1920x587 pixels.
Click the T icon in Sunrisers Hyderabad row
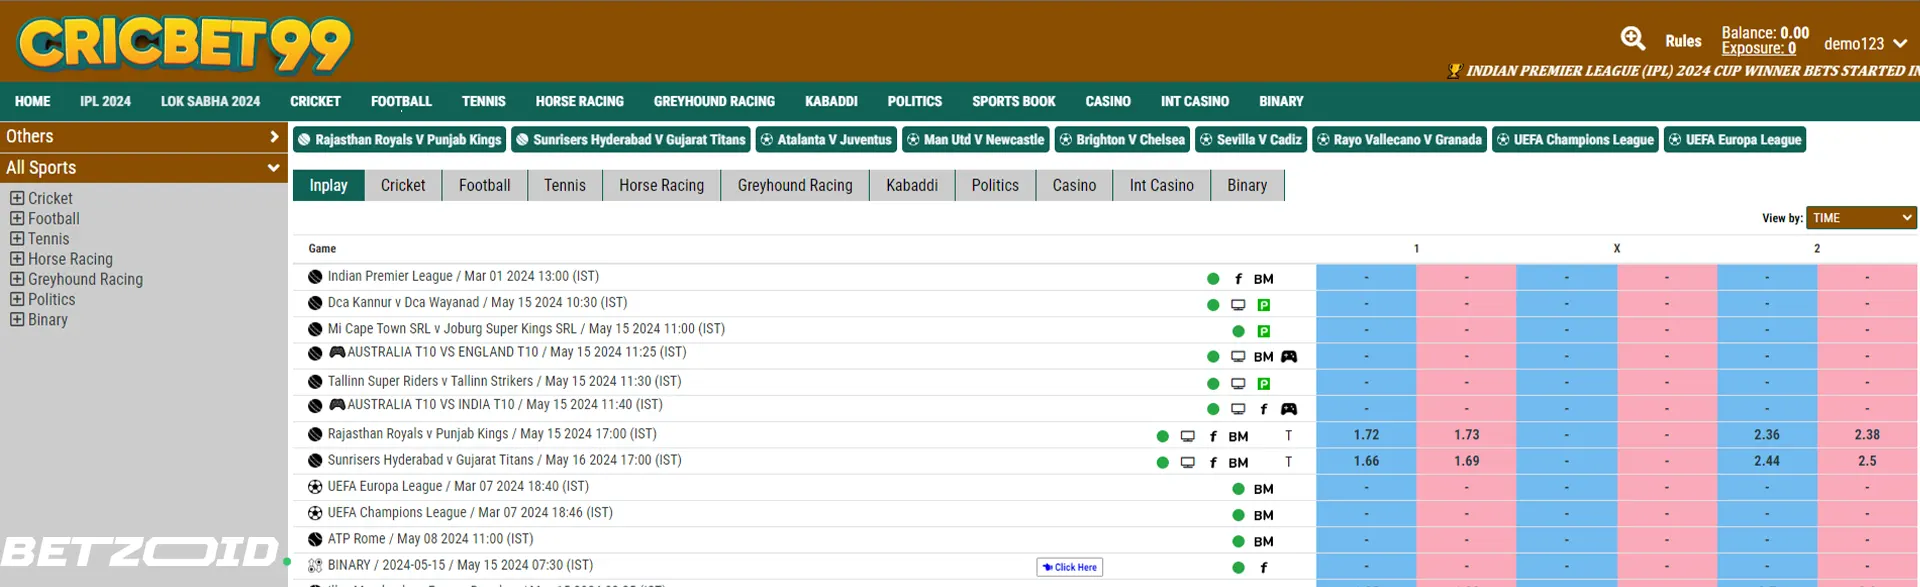pyautogui.click(x=1288, y=462)
